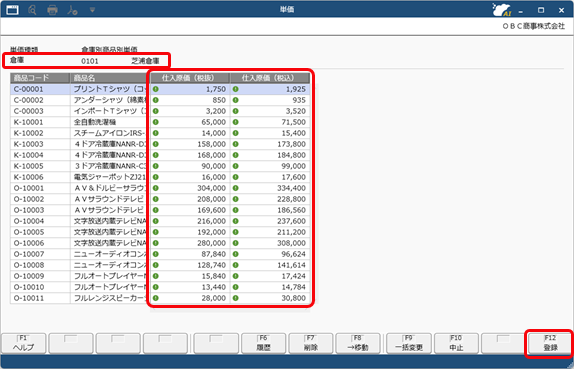Click warehouse name 芝浦倉庫

[x=145, y=61]
